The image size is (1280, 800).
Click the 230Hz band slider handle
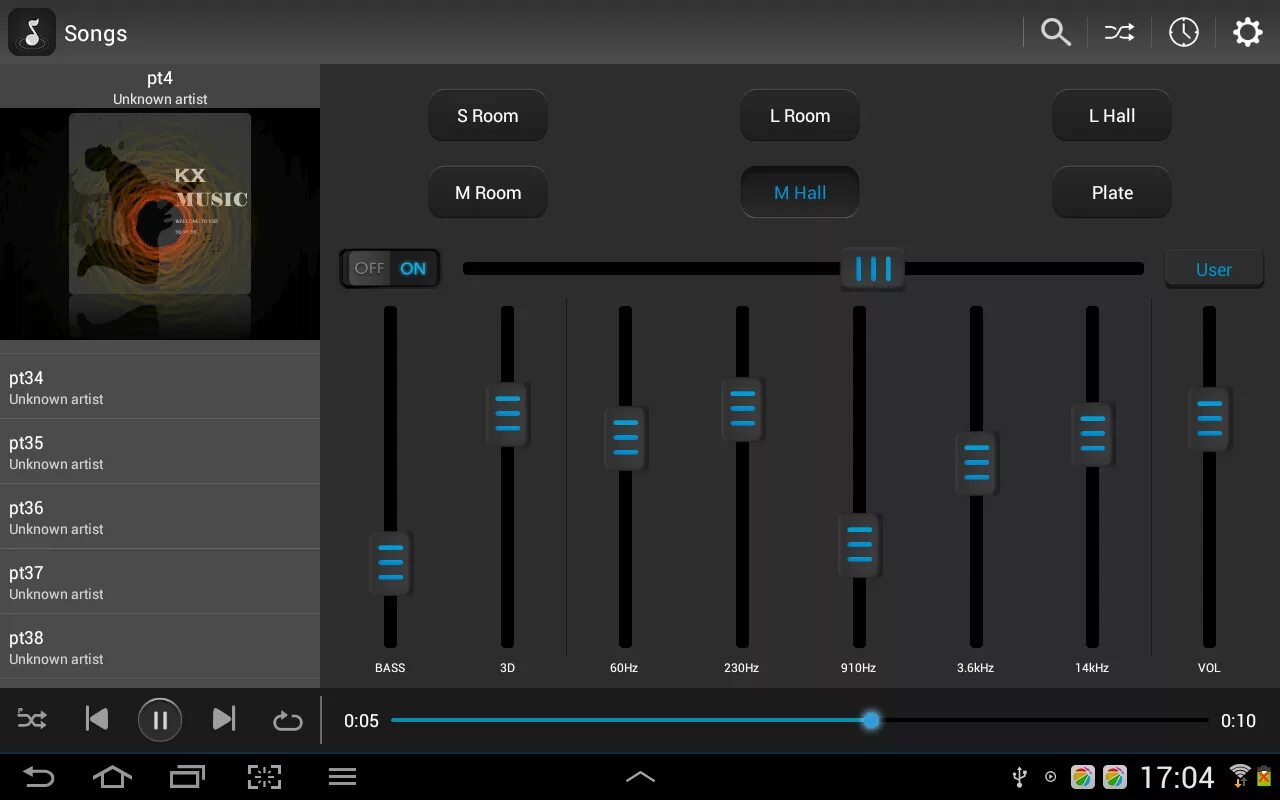pos(743,409)
